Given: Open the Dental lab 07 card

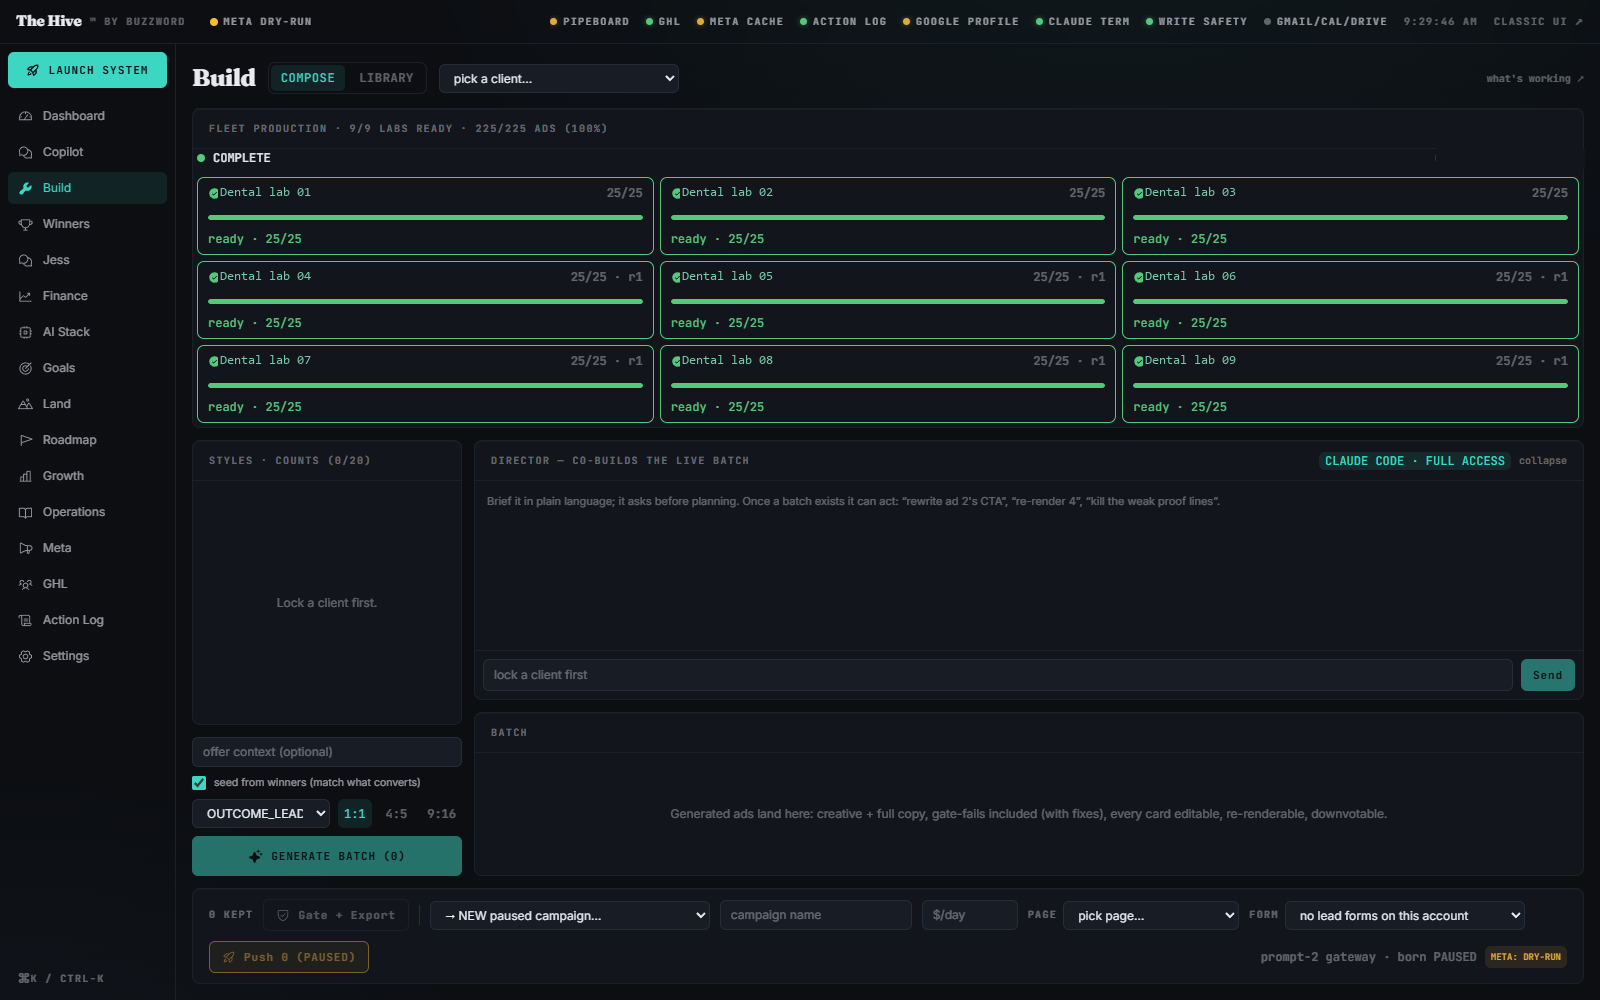Looking at the screenshot, I should tap(425, 384).
